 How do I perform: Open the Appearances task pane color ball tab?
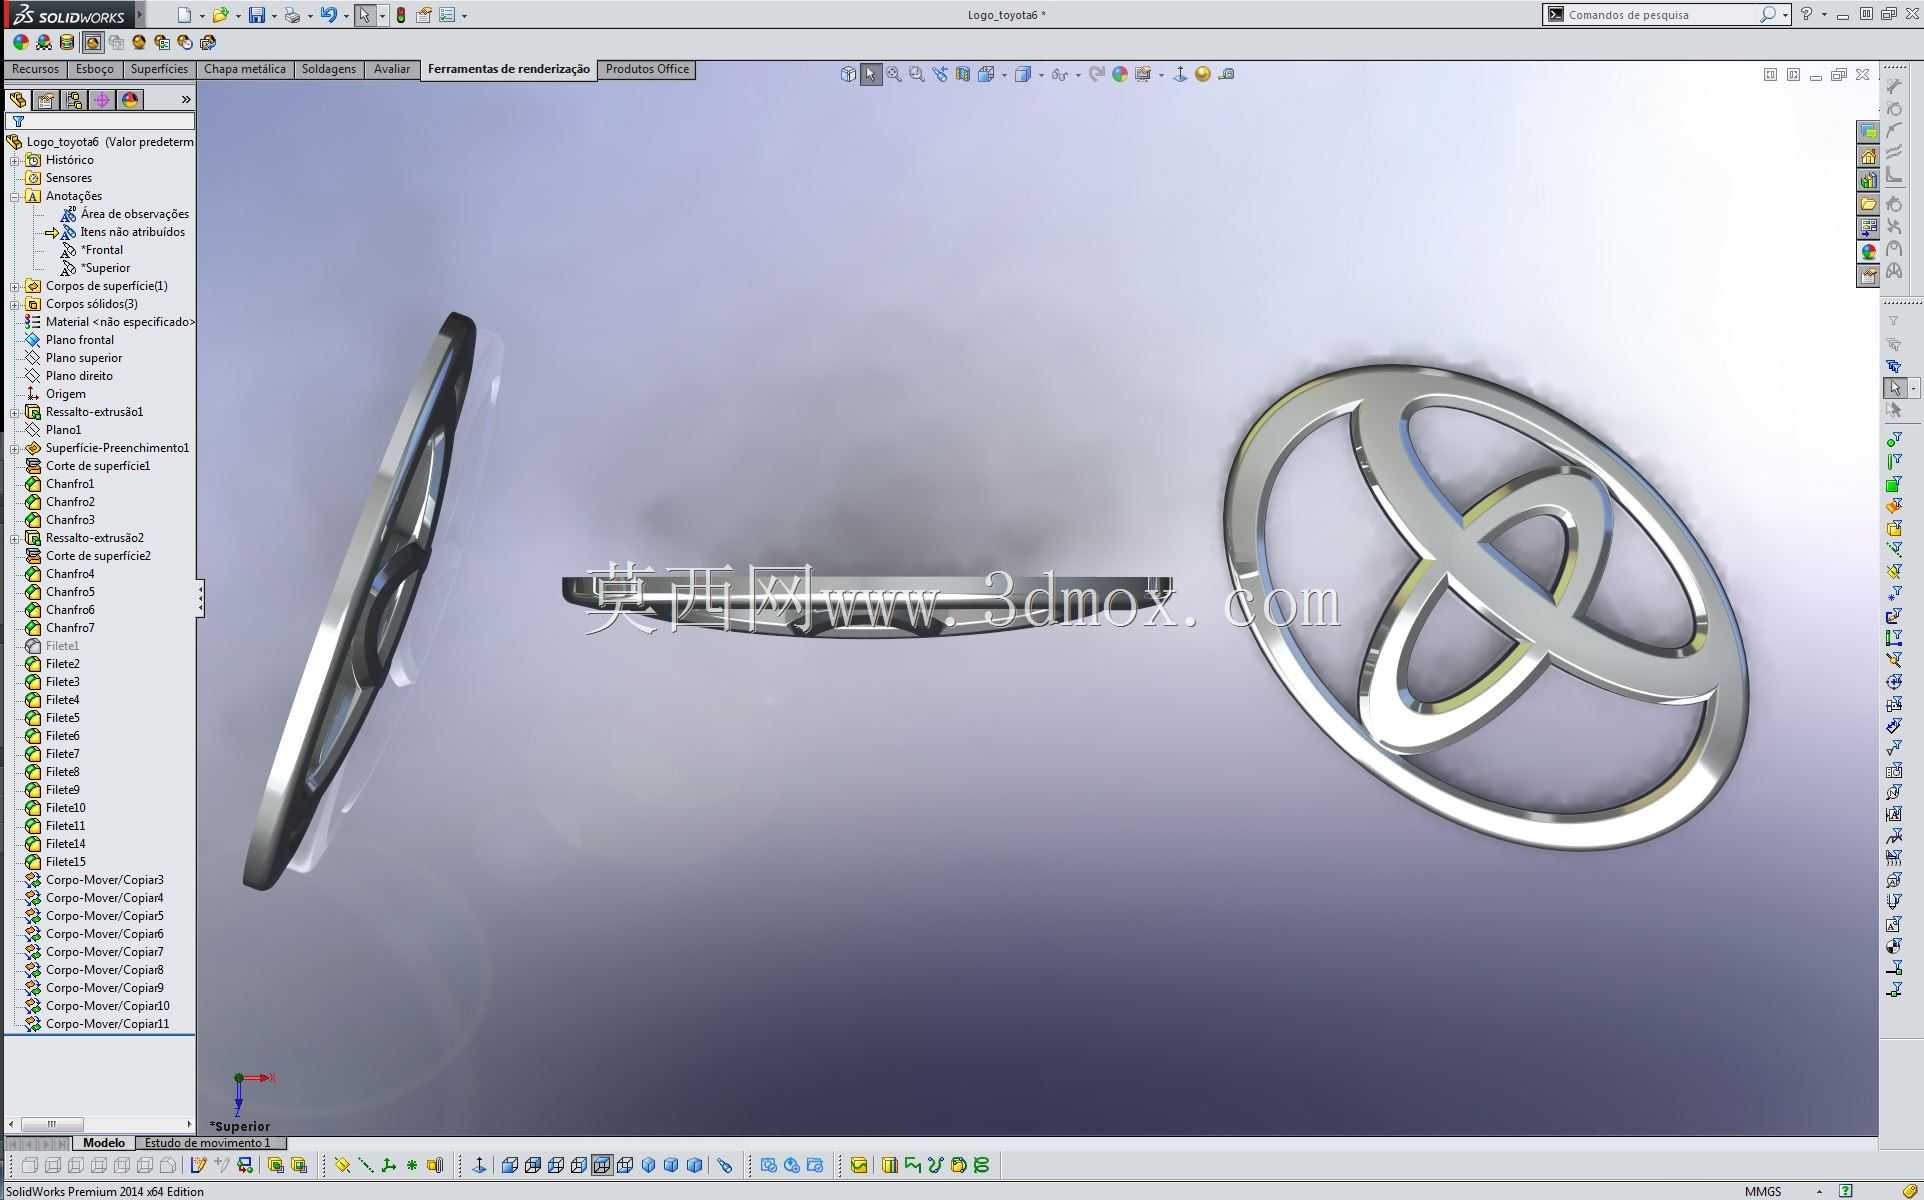point(1868,252)
